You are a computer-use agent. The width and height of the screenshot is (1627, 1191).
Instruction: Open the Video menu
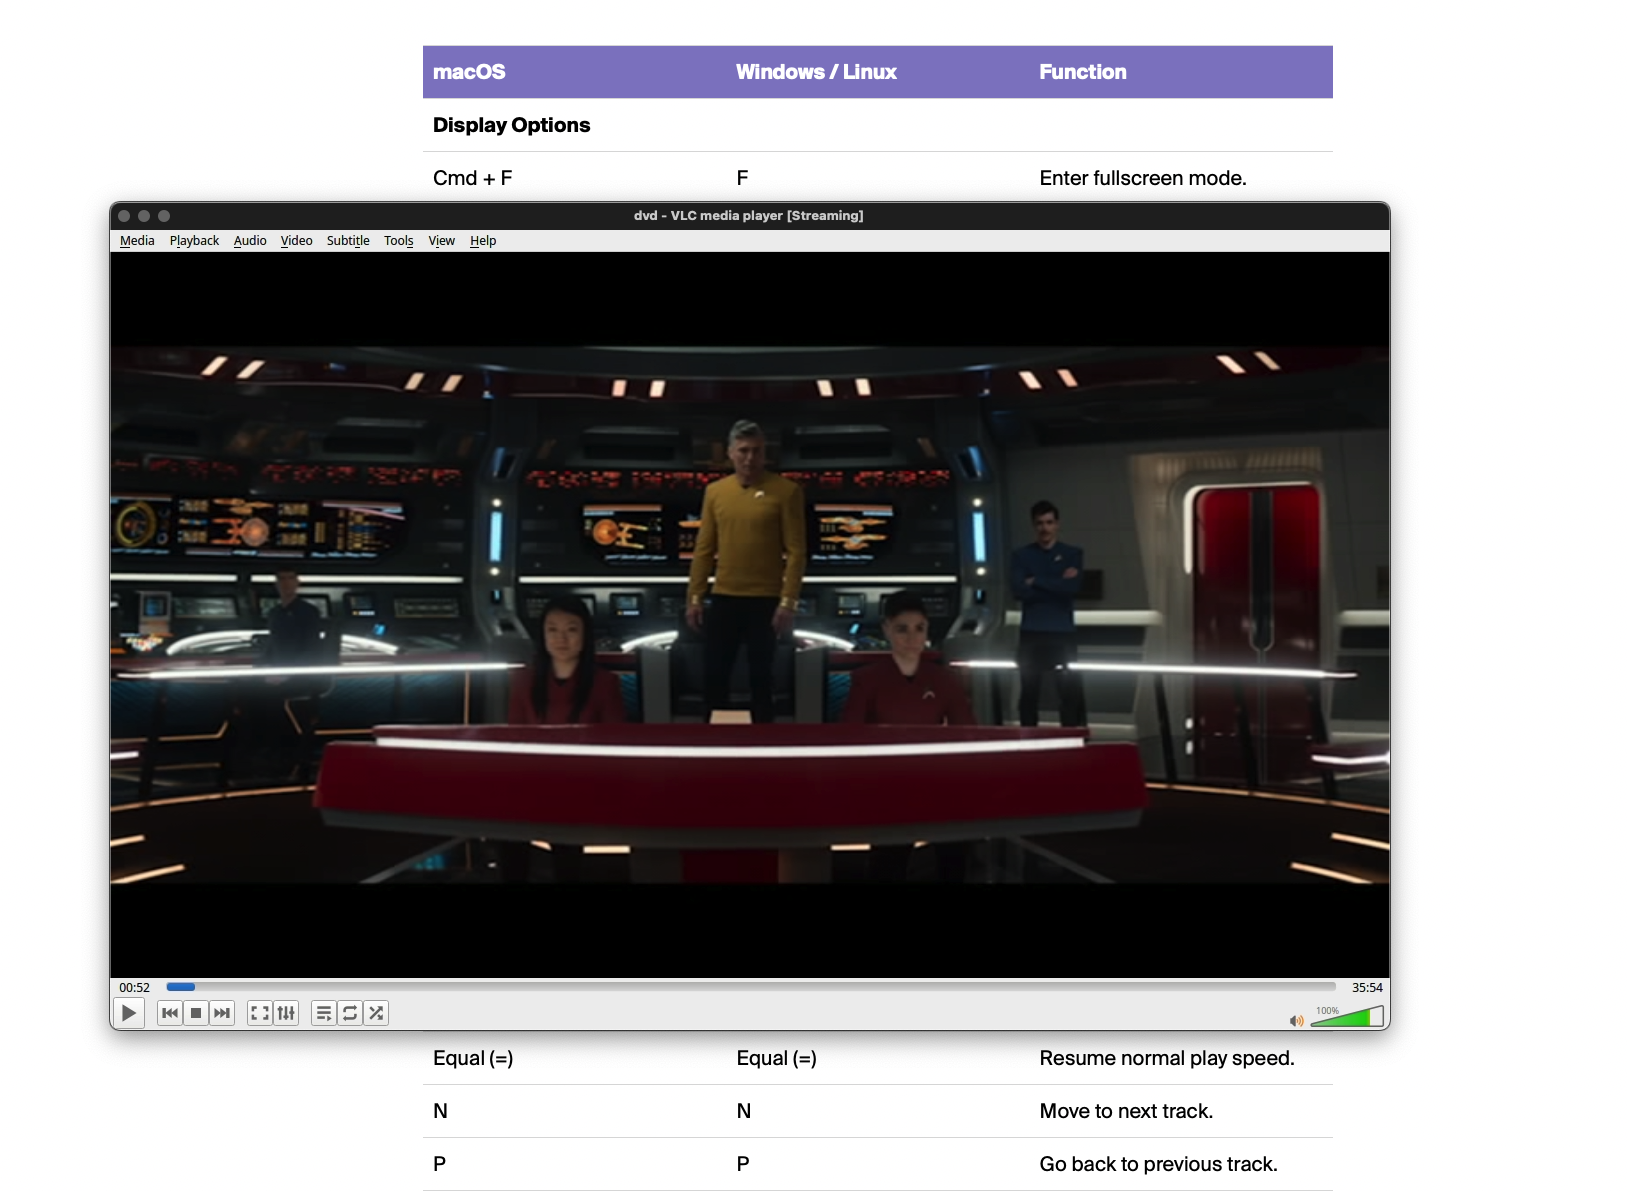296,241
